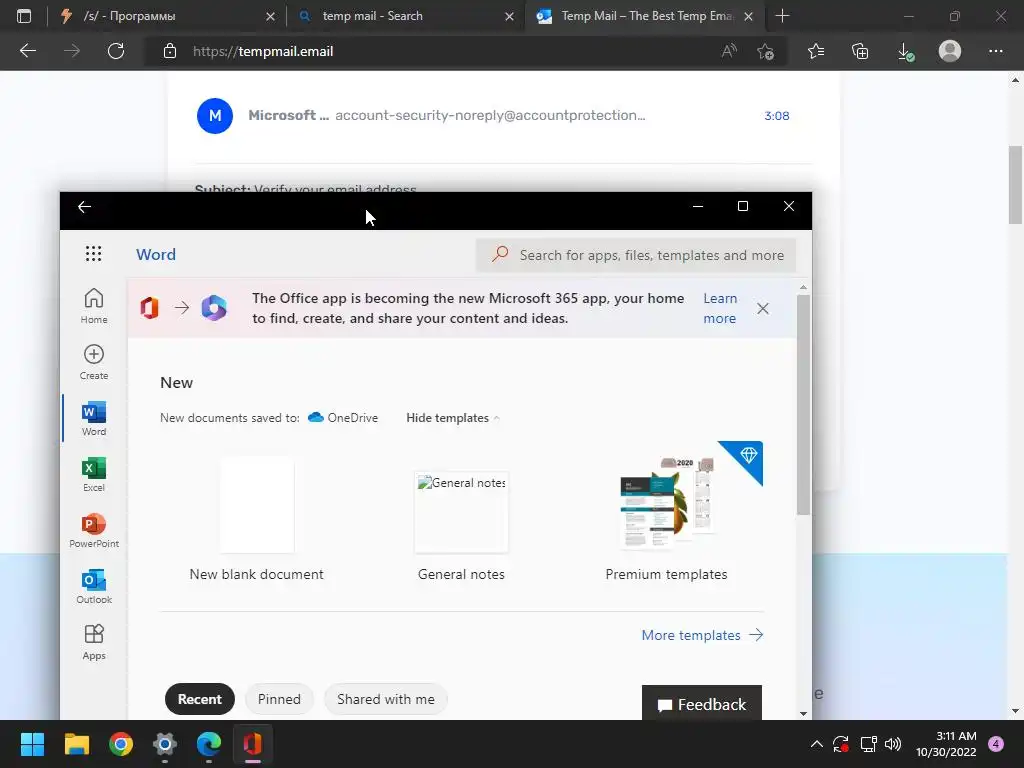Viewport: 1024px width, 768px height.
Task: Open Edge Collections
Action: click(861, 51)
